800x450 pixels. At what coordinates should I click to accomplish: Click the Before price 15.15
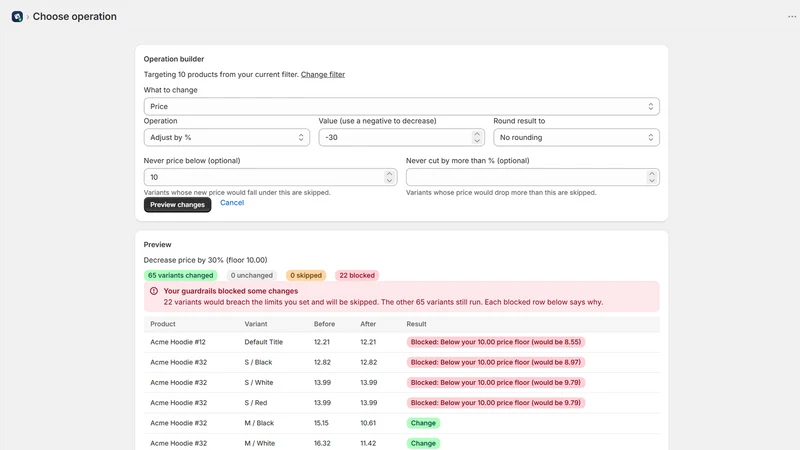click(321, 423)
